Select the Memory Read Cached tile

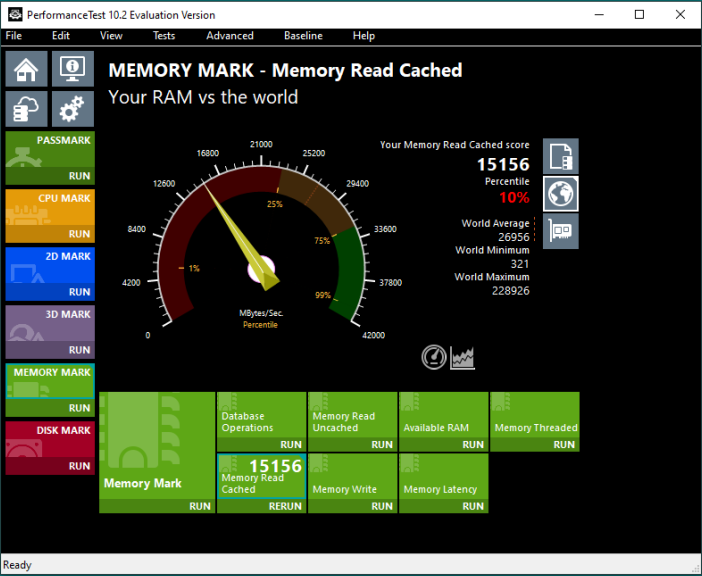tap(262, 476)
